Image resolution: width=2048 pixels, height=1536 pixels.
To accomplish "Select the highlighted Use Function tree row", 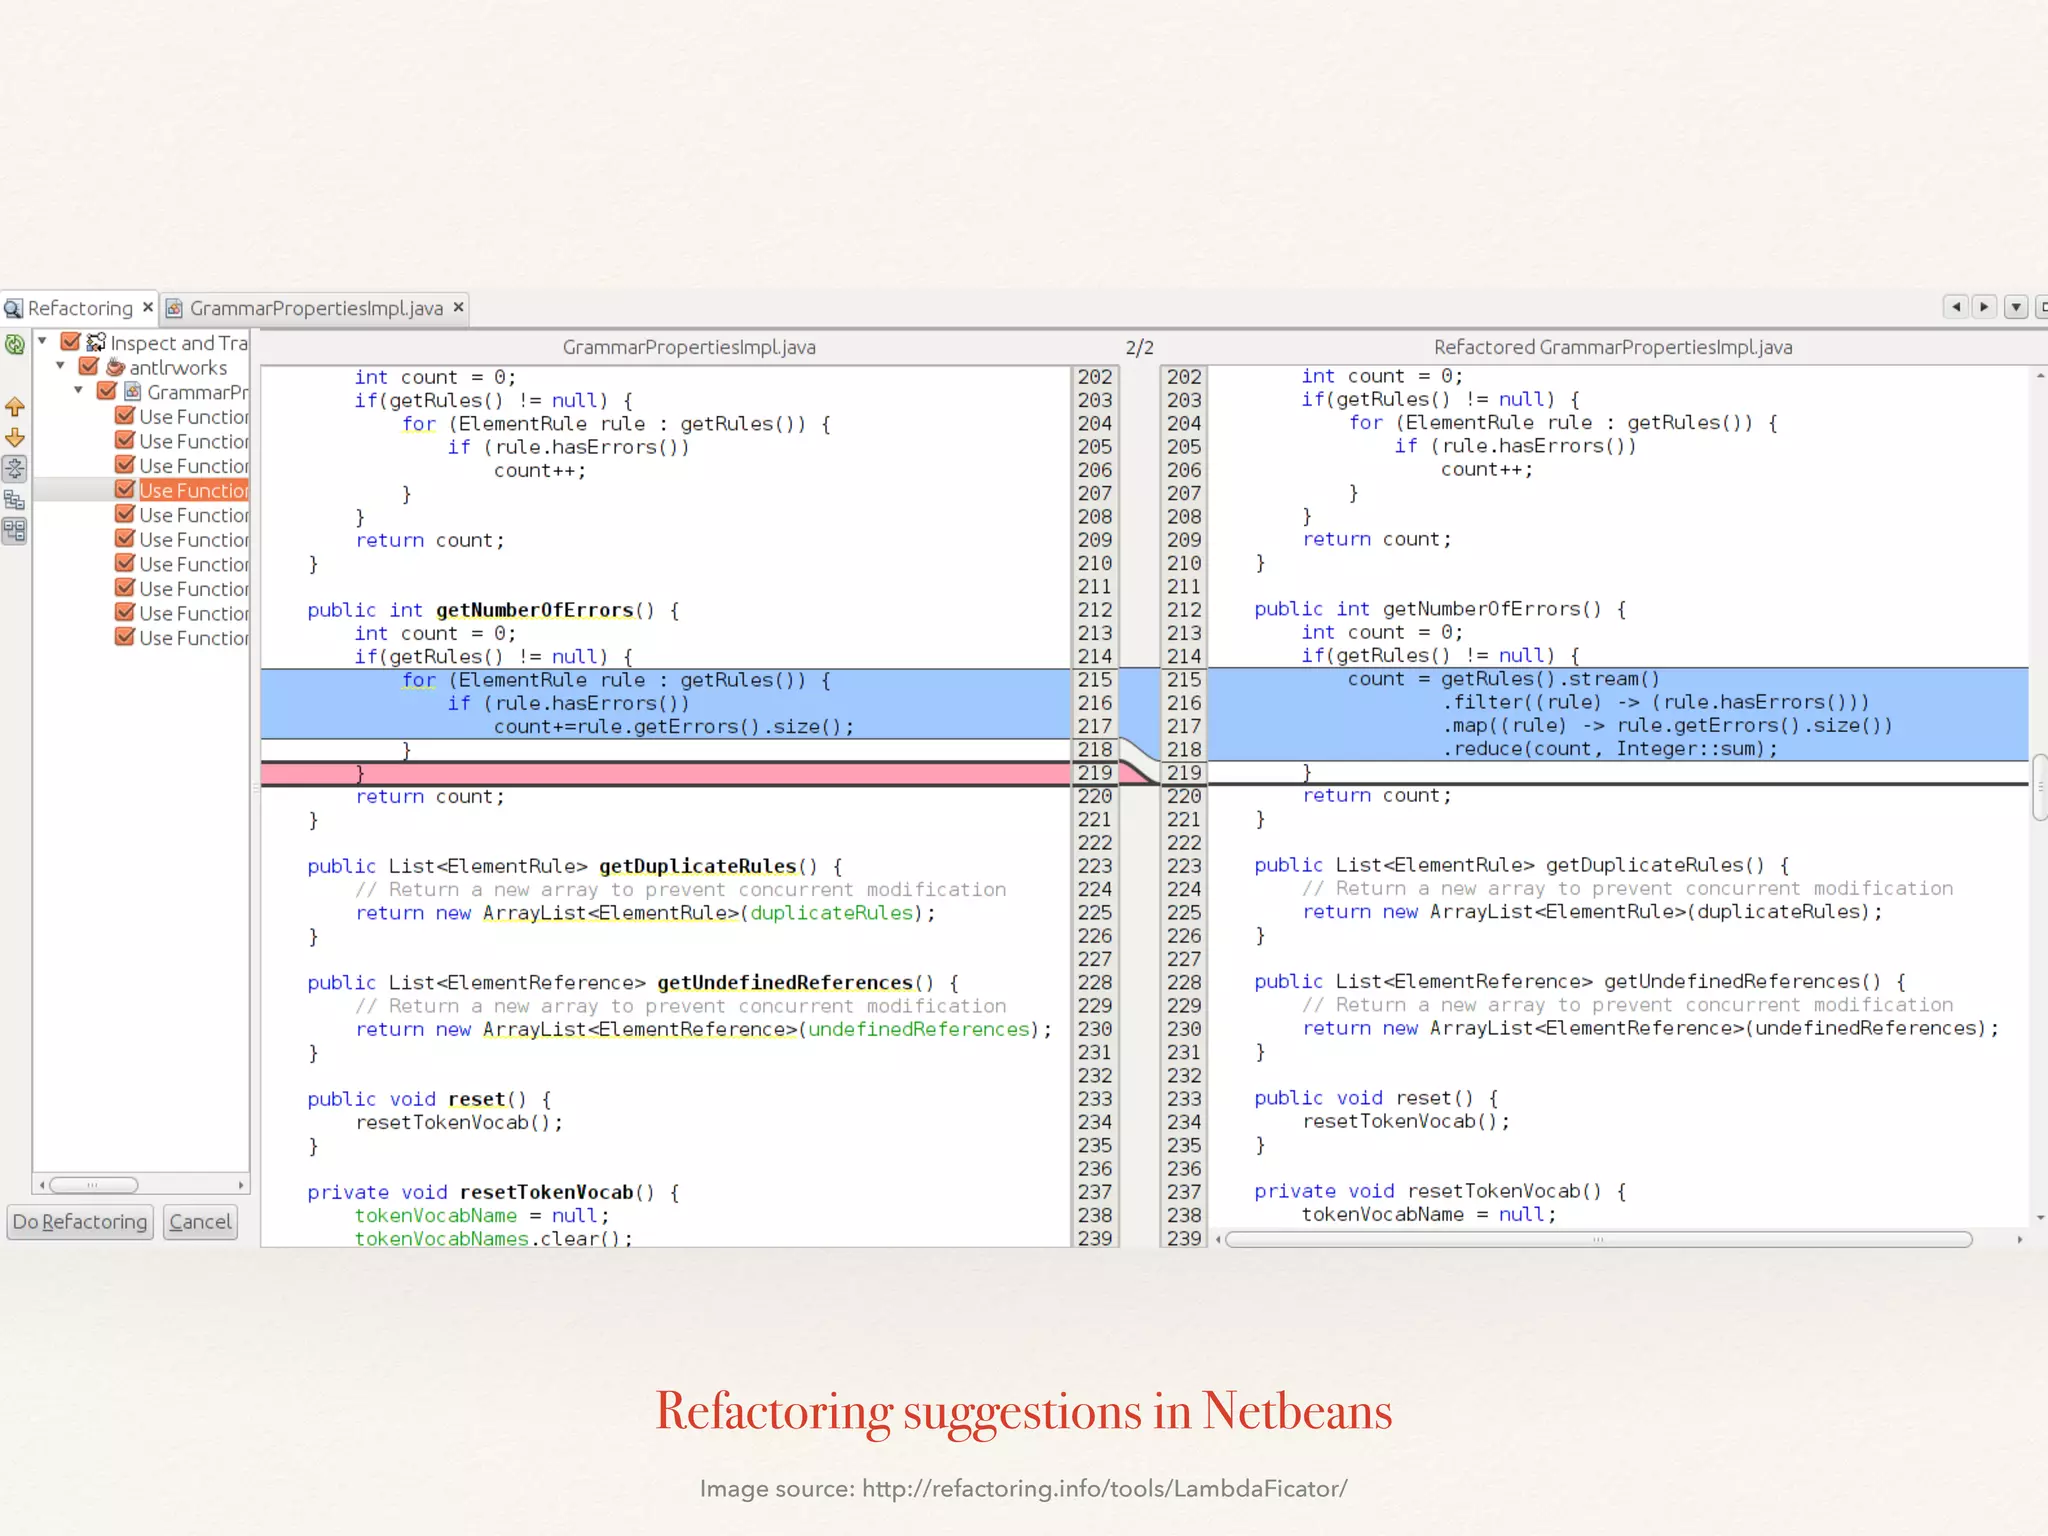I will coord(193,490).
